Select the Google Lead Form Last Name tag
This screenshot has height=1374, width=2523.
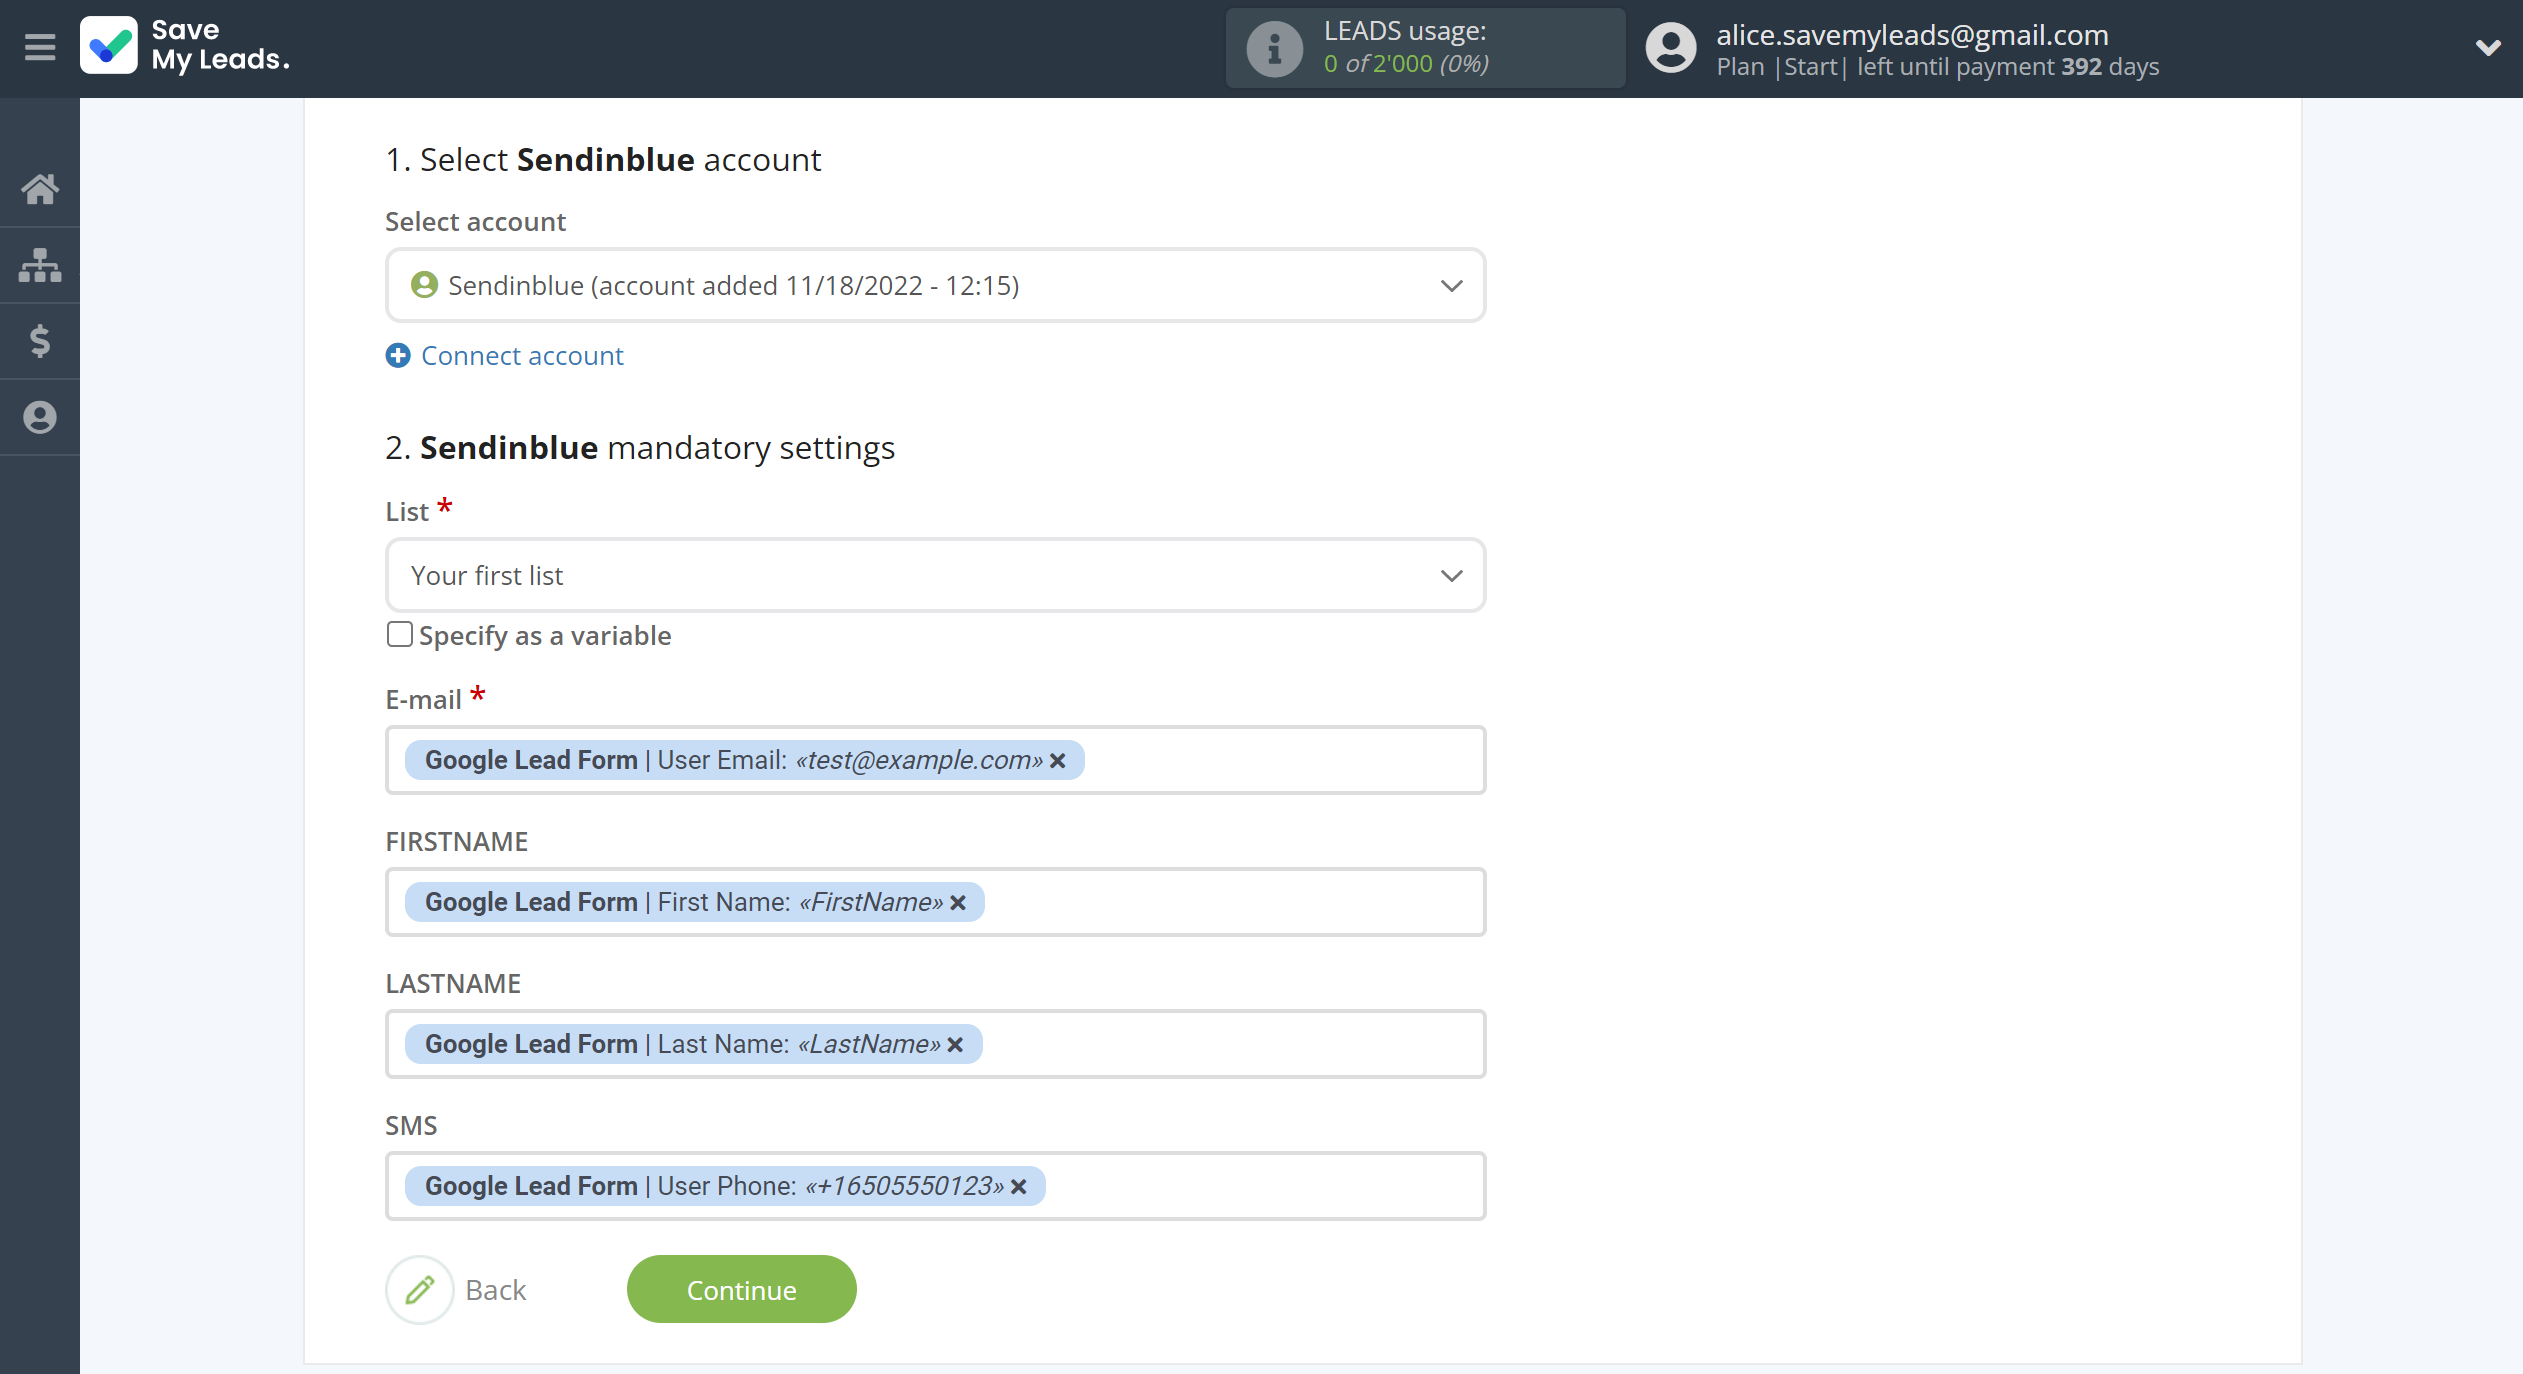pos(693,1044)
